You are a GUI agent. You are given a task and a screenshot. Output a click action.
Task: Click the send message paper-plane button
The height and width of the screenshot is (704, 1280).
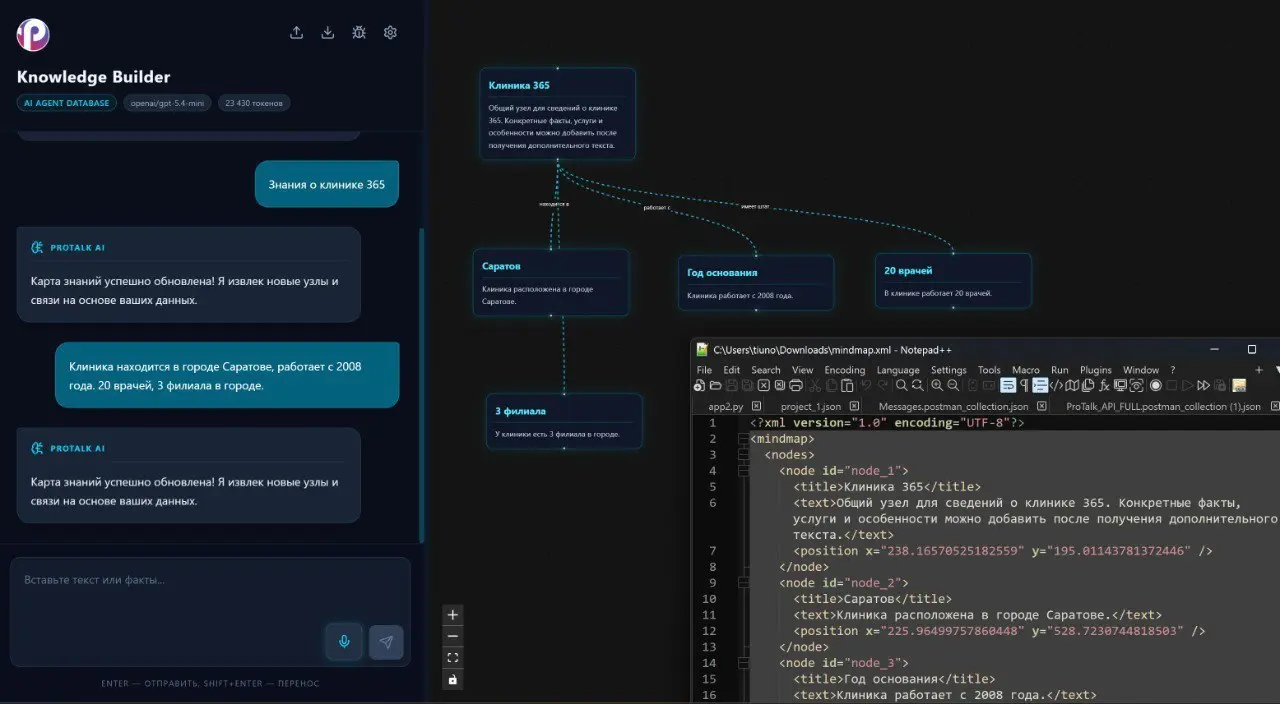386,641
